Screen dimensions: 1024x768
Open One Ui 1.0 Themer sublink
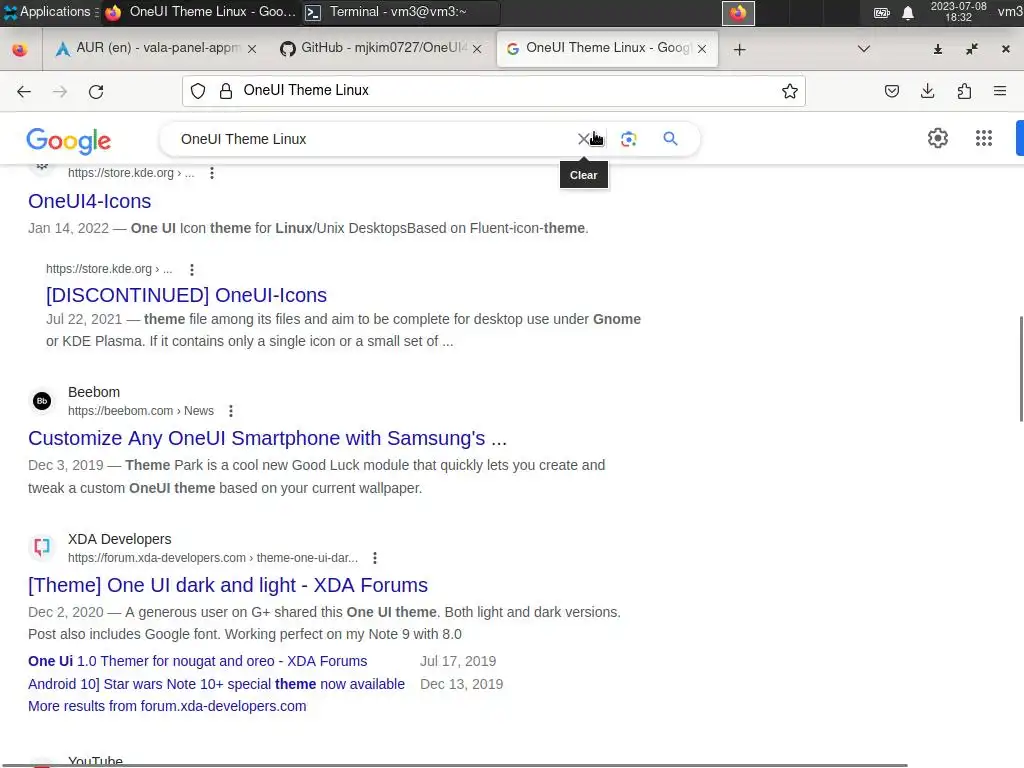(197, 661)
